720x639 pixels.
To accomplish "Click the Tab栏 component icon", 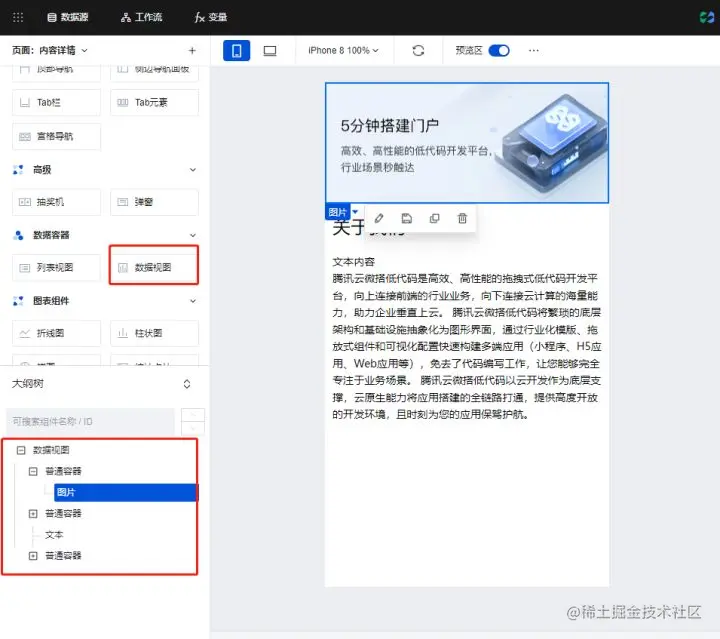I will pos(25,102).
